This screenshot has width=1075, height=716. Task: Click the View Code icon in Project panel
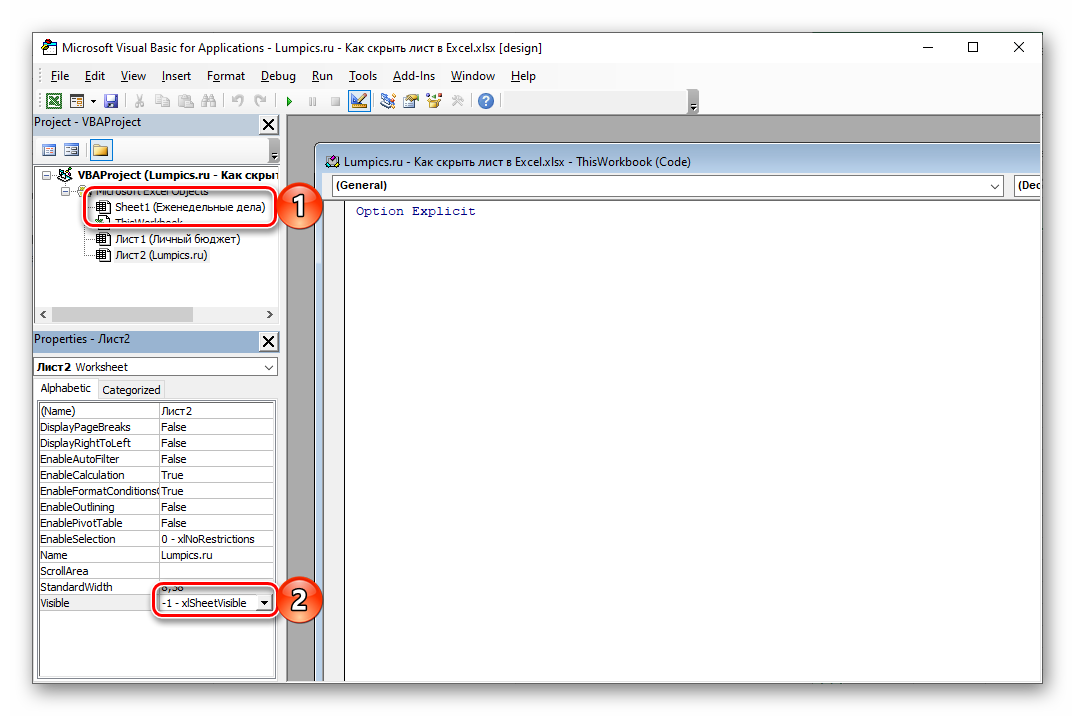(49, 150)
